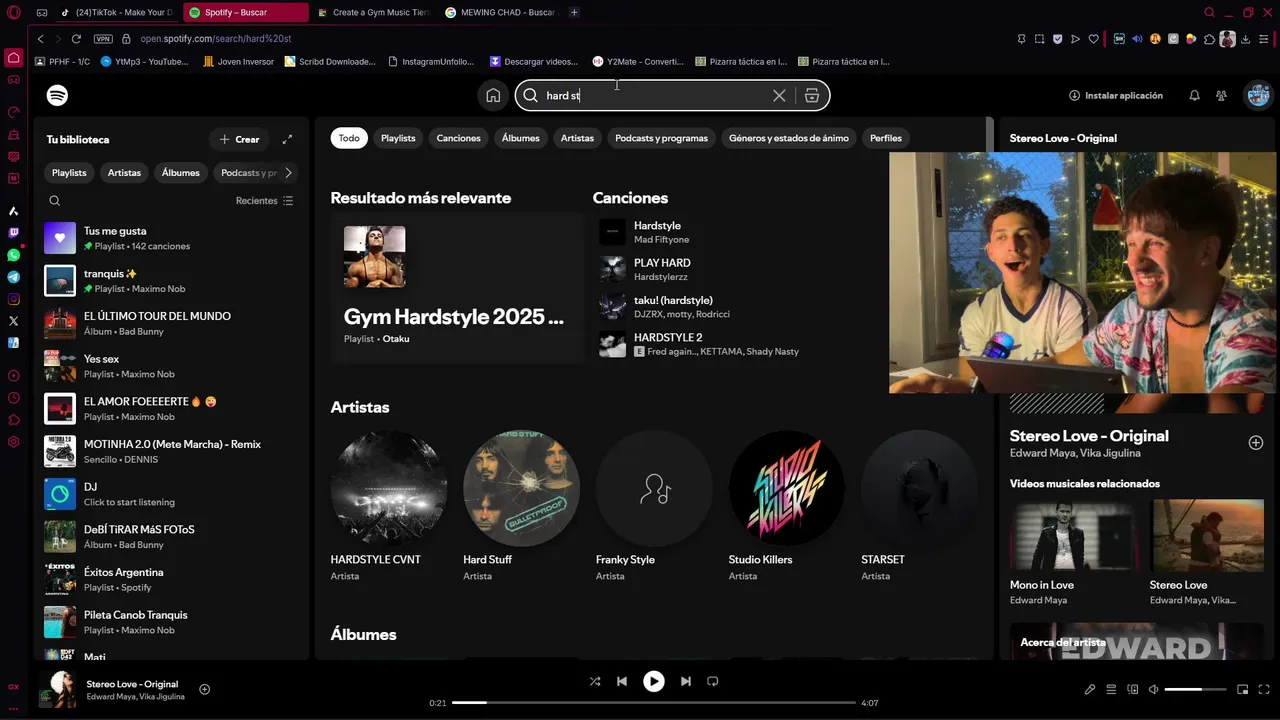Open Opera downloads icon in toolbar
1280x720 pixels.
(x=1245, y=39)
